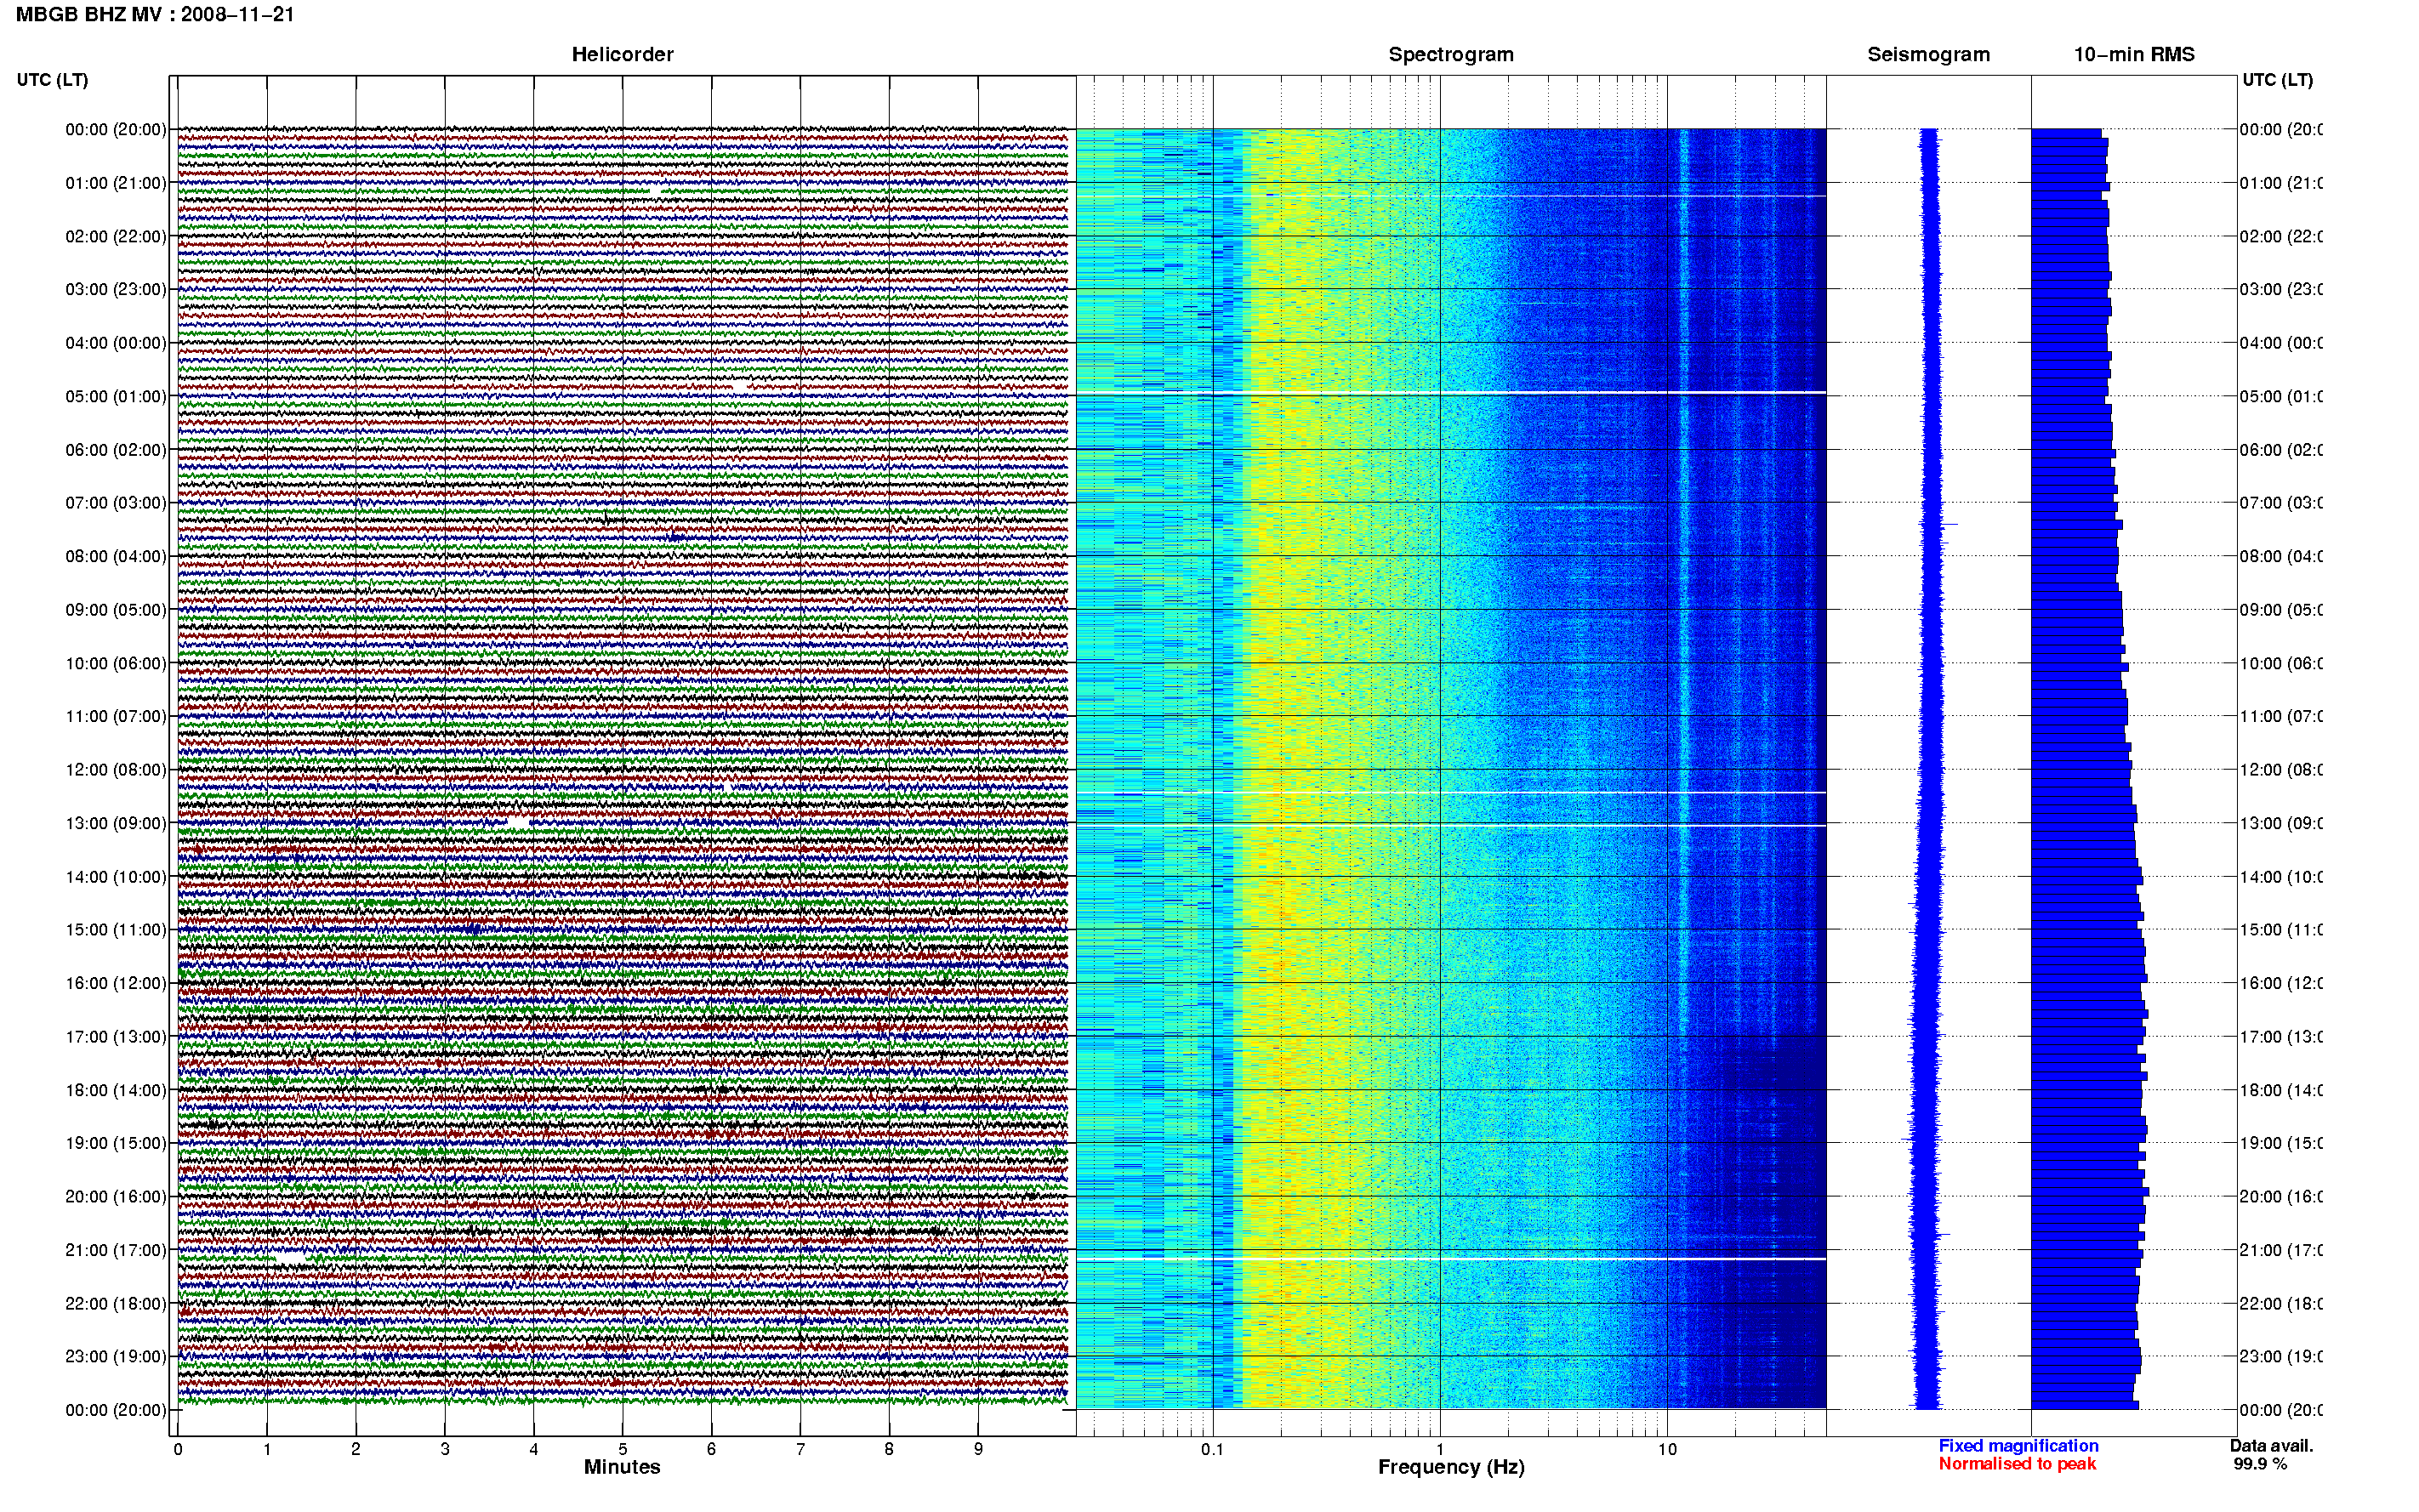Click the left 06:00 (02:00) time label
The width and height of the screenshot is (2419, 1512).
(x=116, y=450)
